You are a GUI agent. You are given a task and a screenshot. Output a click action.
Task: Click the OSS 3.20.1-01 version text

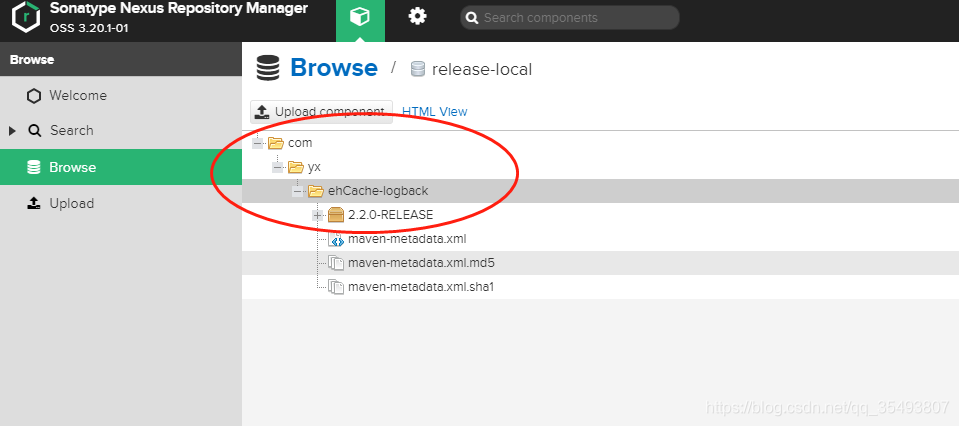point(89,28)
